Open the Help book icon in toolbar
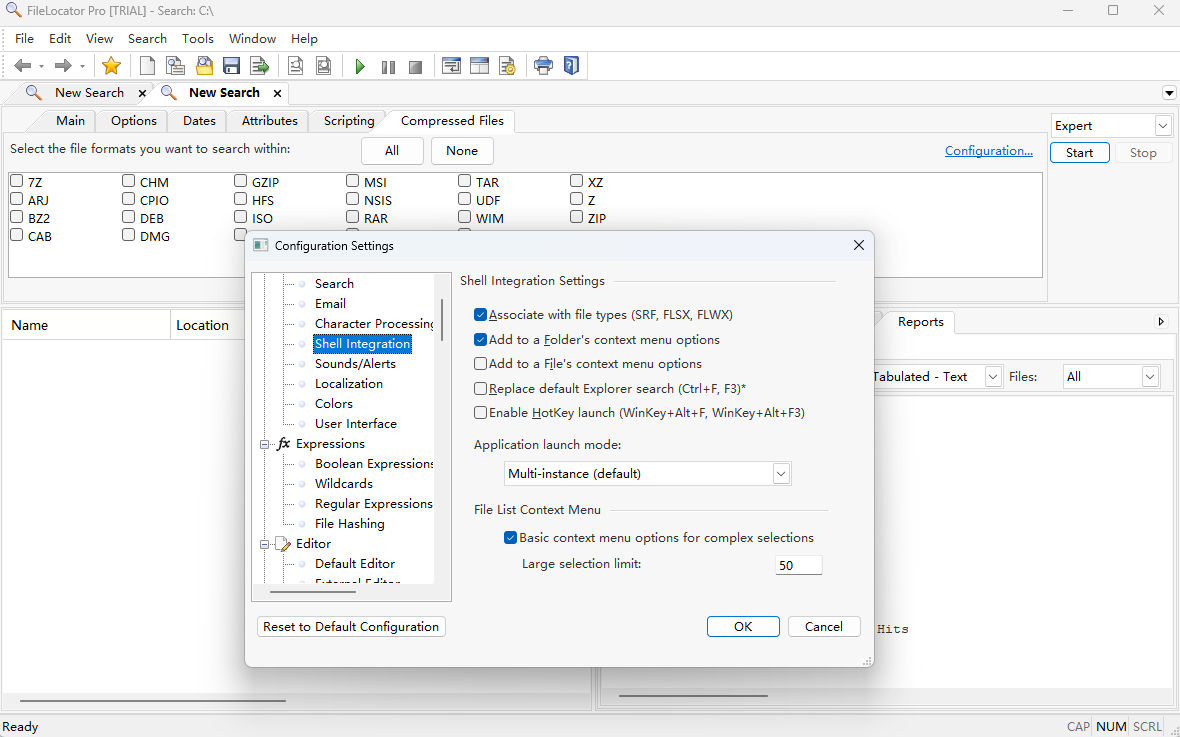This screenshot has width=1180, height=737. 571,66
